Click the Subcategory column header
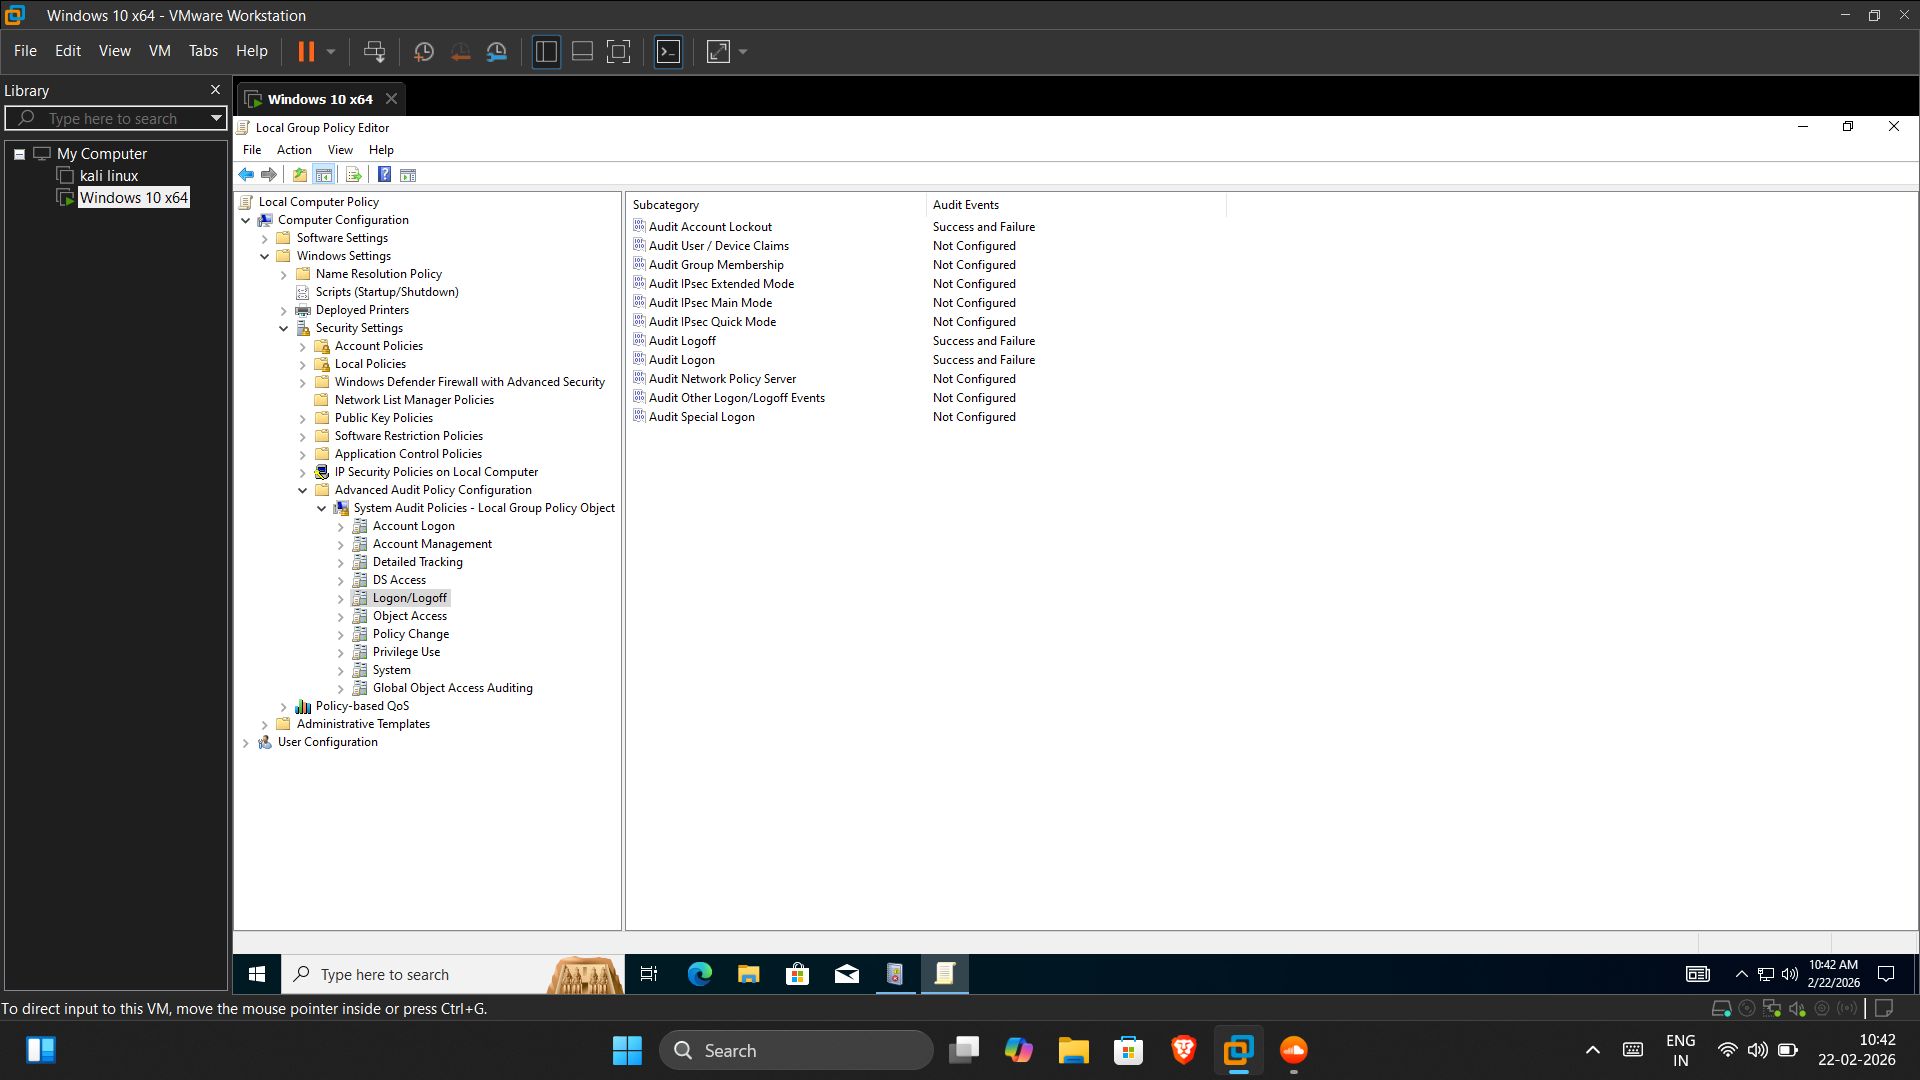 tap(776, 205)
